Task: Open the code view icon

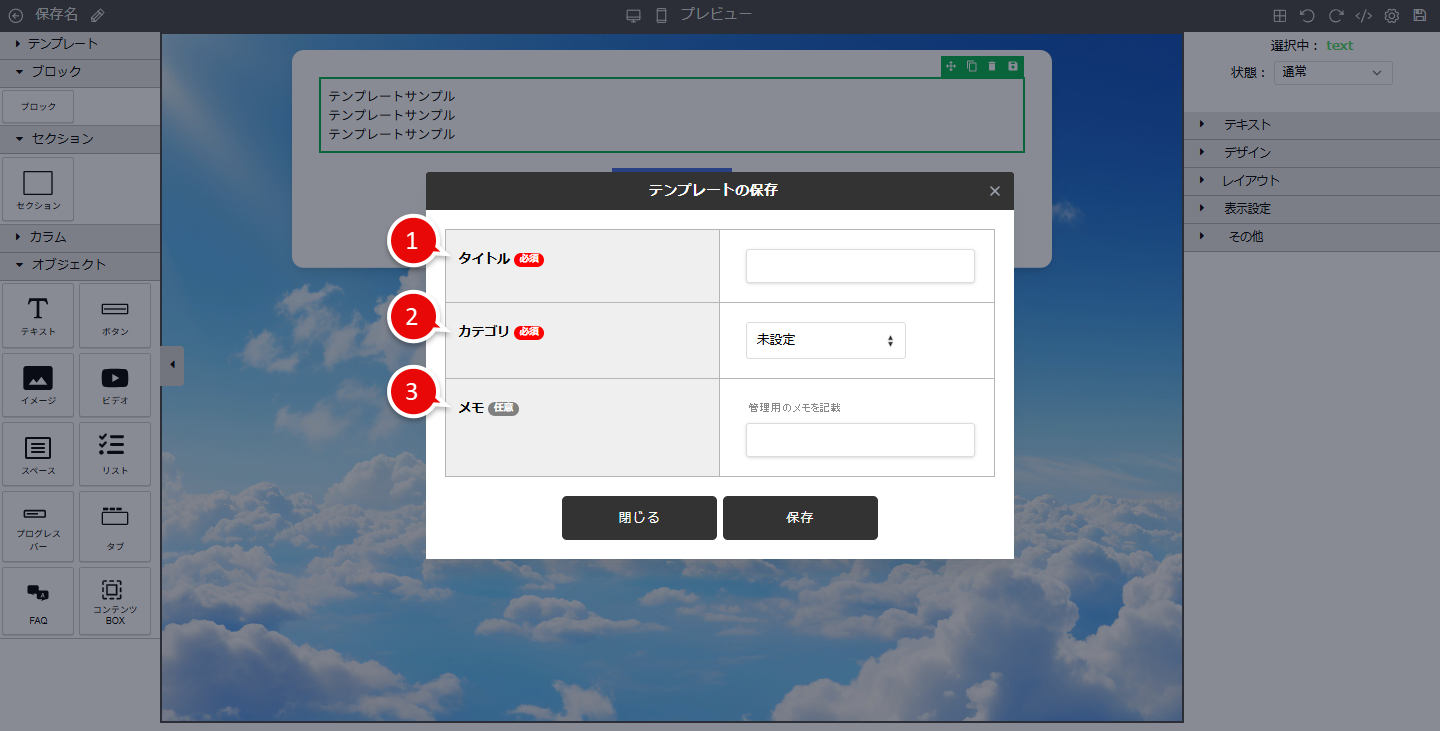Action: [1363, 15]
